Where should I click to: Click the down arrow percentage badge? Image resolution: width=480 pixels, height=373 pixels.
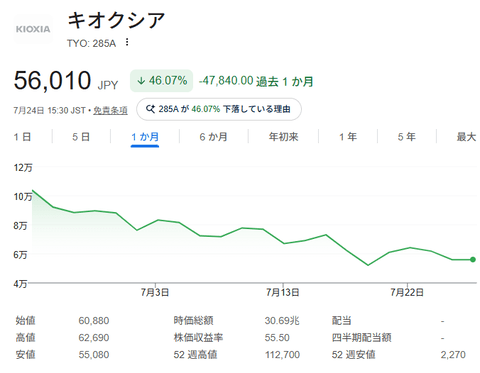click(x=162, y=81)
